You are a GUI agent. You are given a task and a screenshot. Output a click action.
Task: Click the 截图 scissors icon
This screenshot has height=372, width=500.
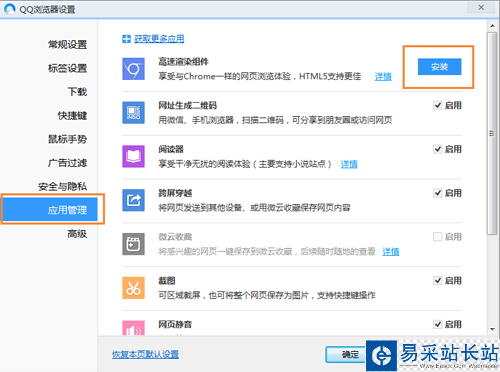[133, 288]
